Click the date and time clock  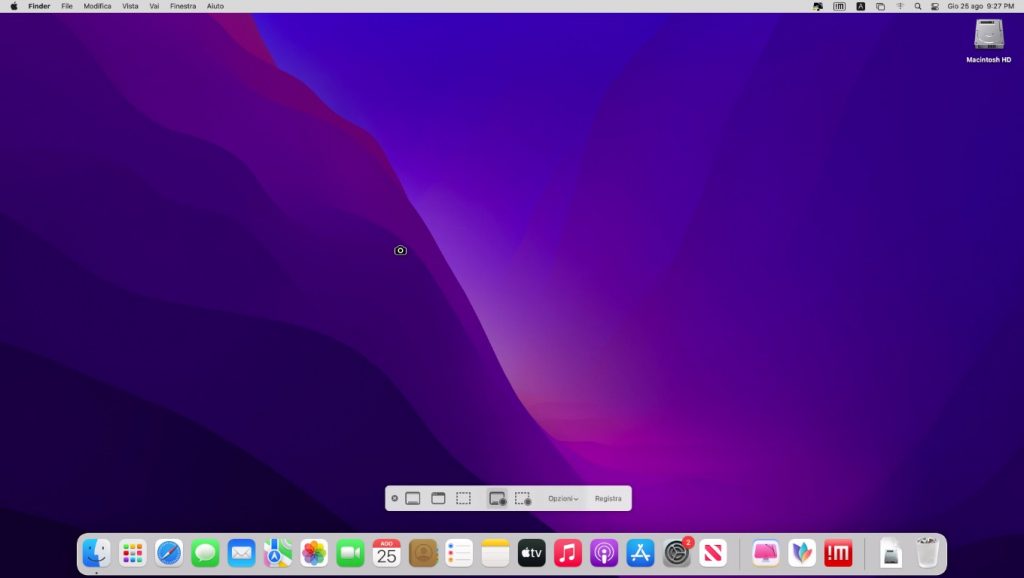pyautogui.click(x=980, y=6)
